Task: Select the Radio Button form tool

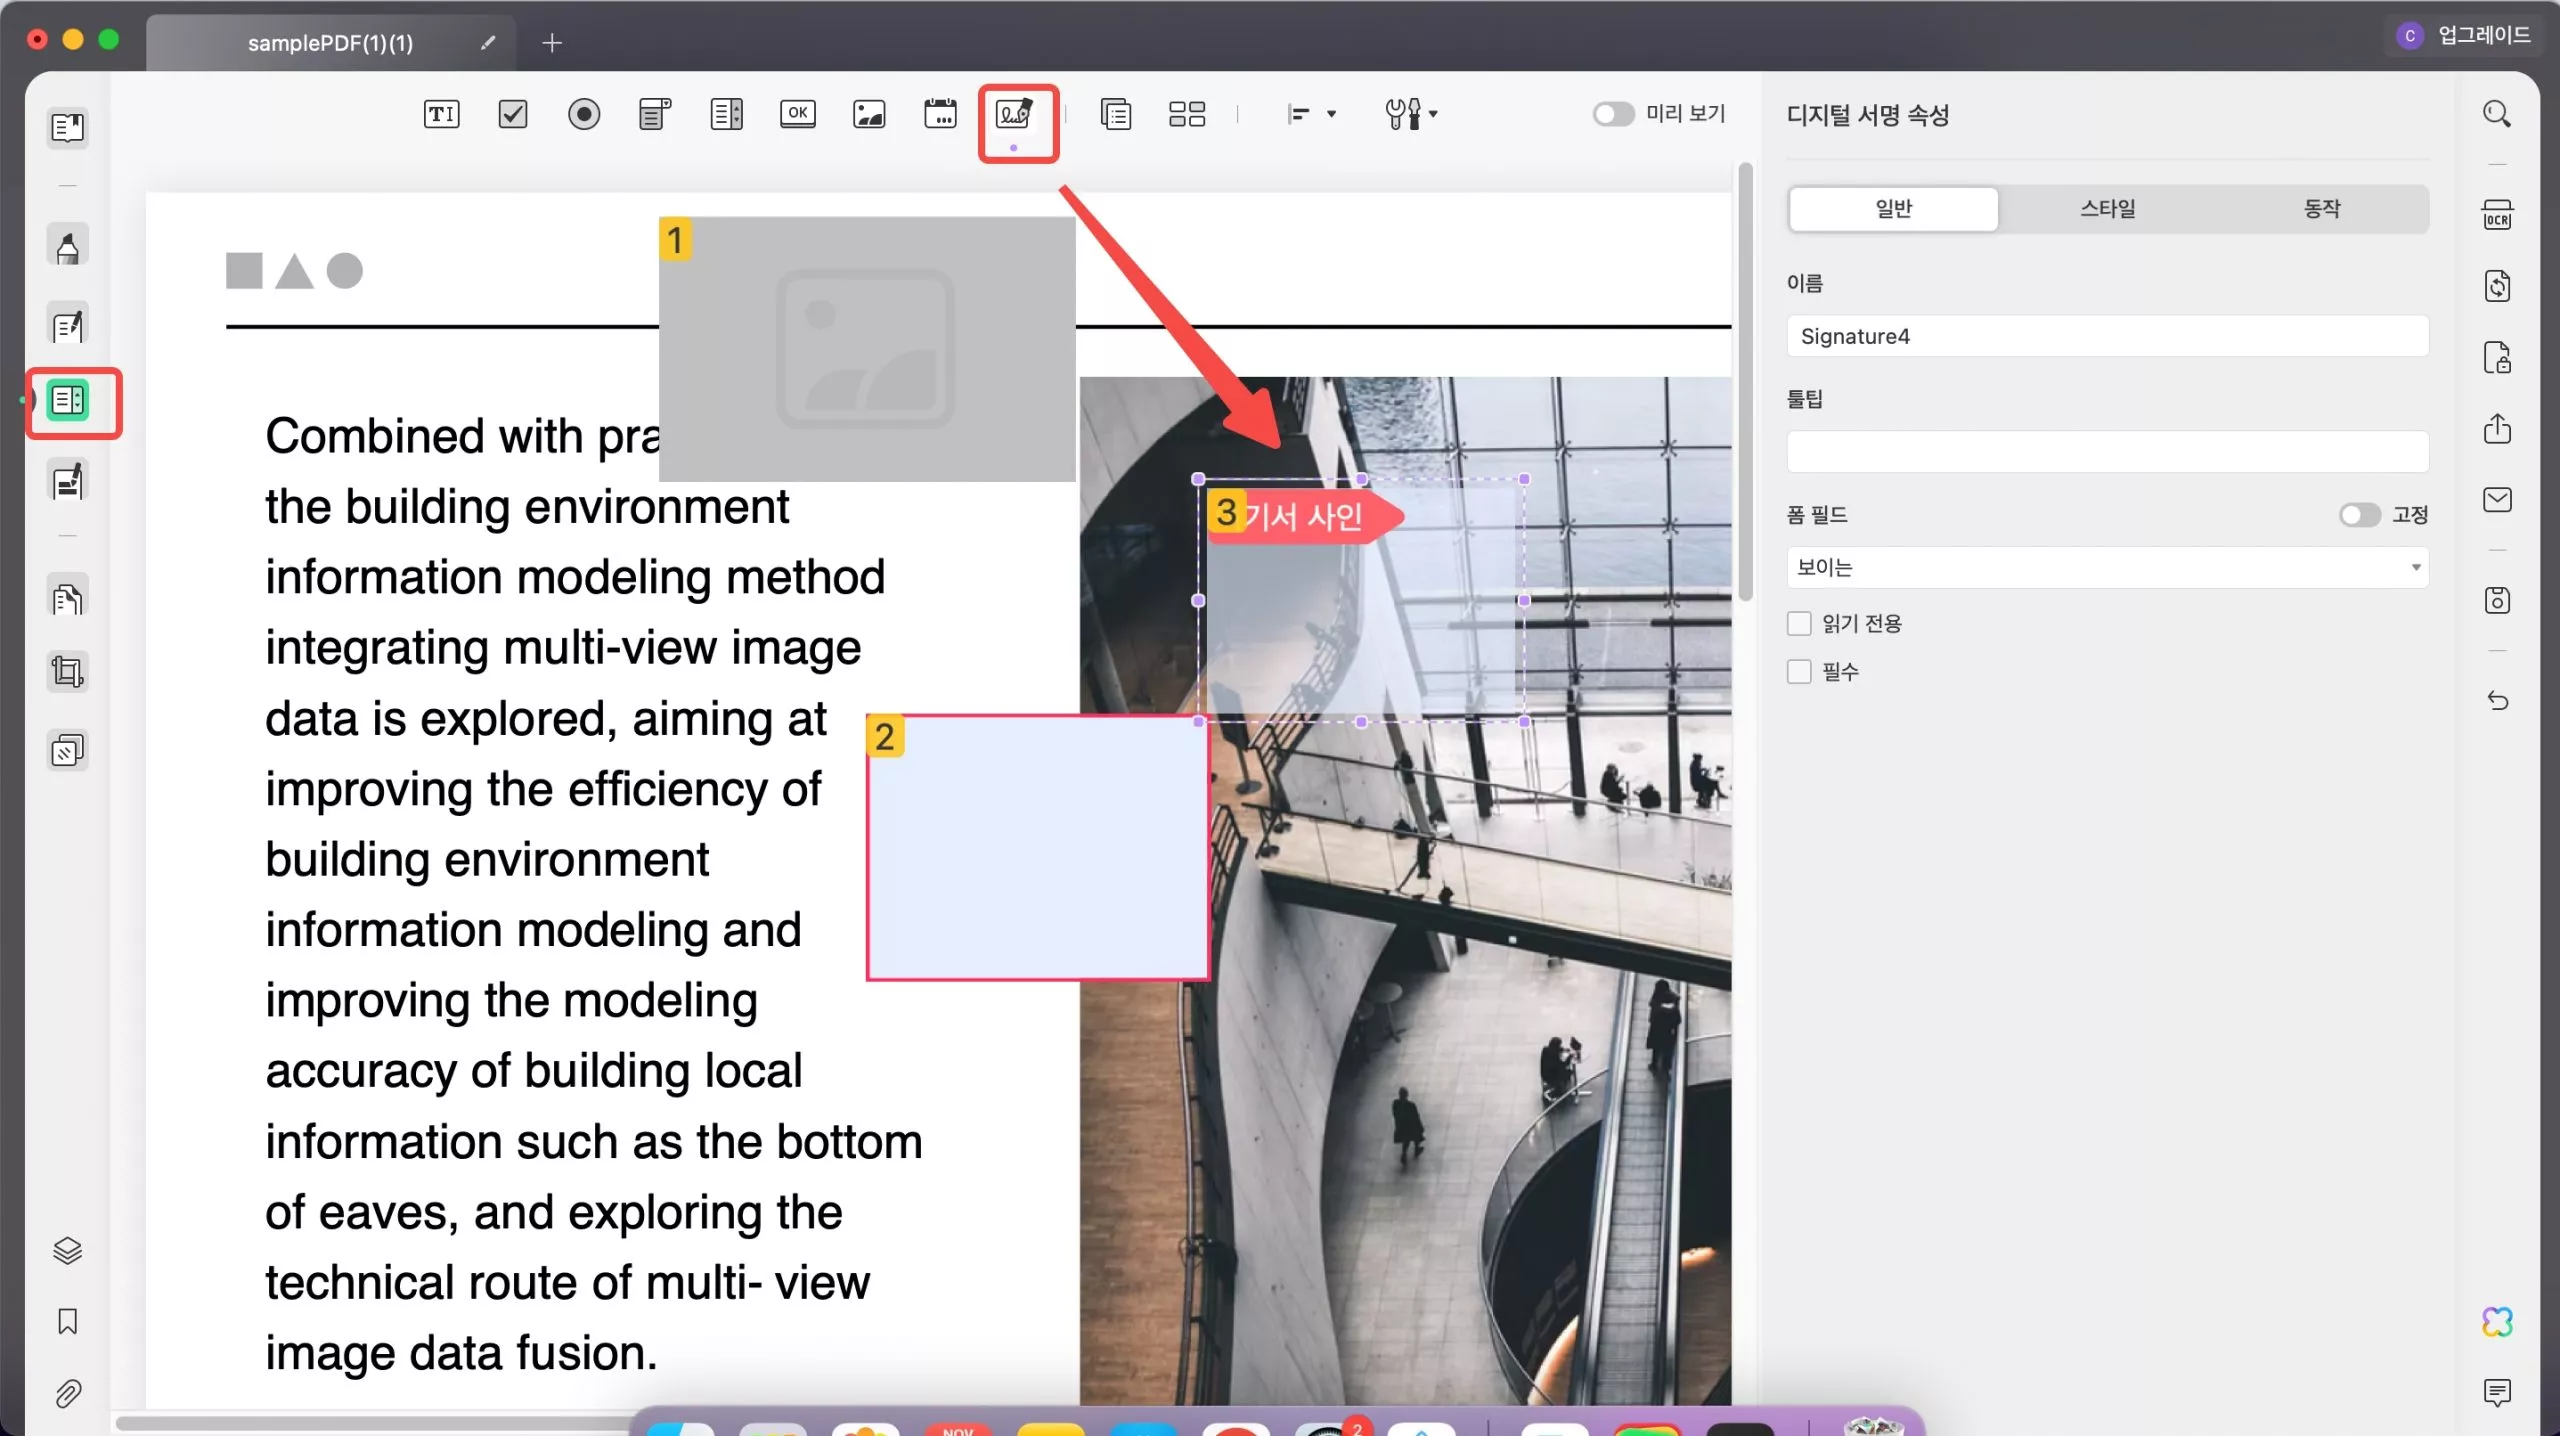Action: pyautogui.click(x=584, y=114)
